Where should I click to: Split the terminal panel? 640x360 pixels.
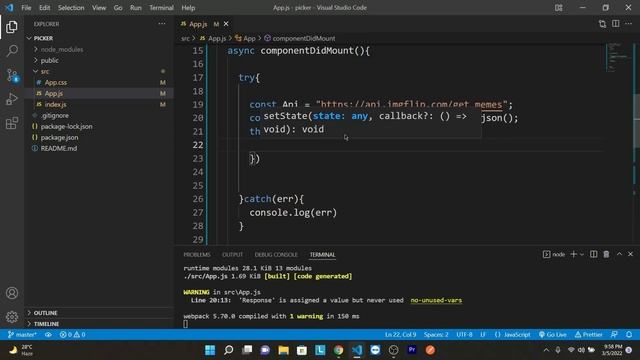pyautogui.click(x=593, y=254)
